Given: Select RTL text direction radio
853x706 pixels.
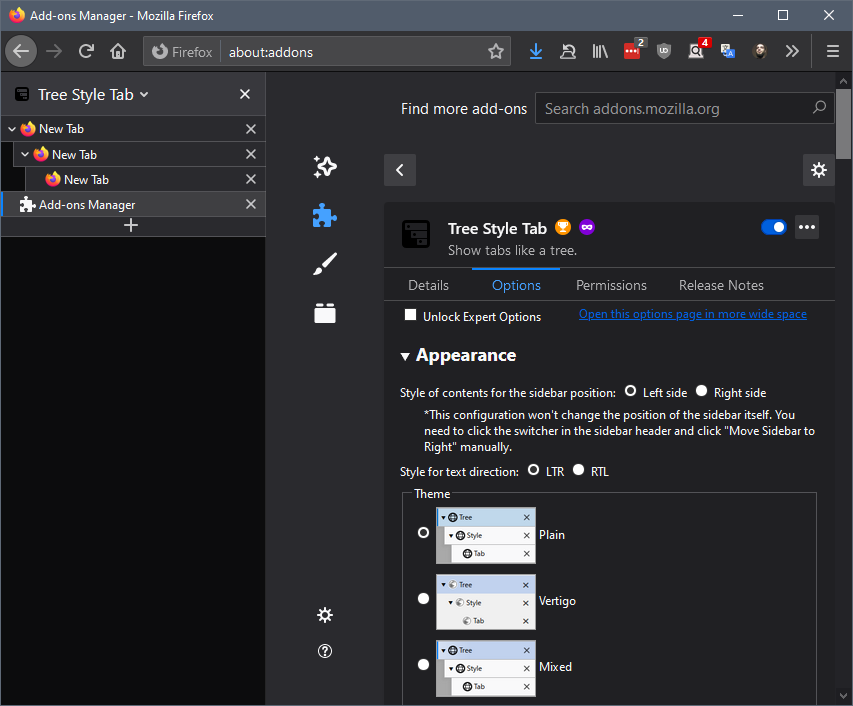Looking at the screenshot, I should [578, 469].
